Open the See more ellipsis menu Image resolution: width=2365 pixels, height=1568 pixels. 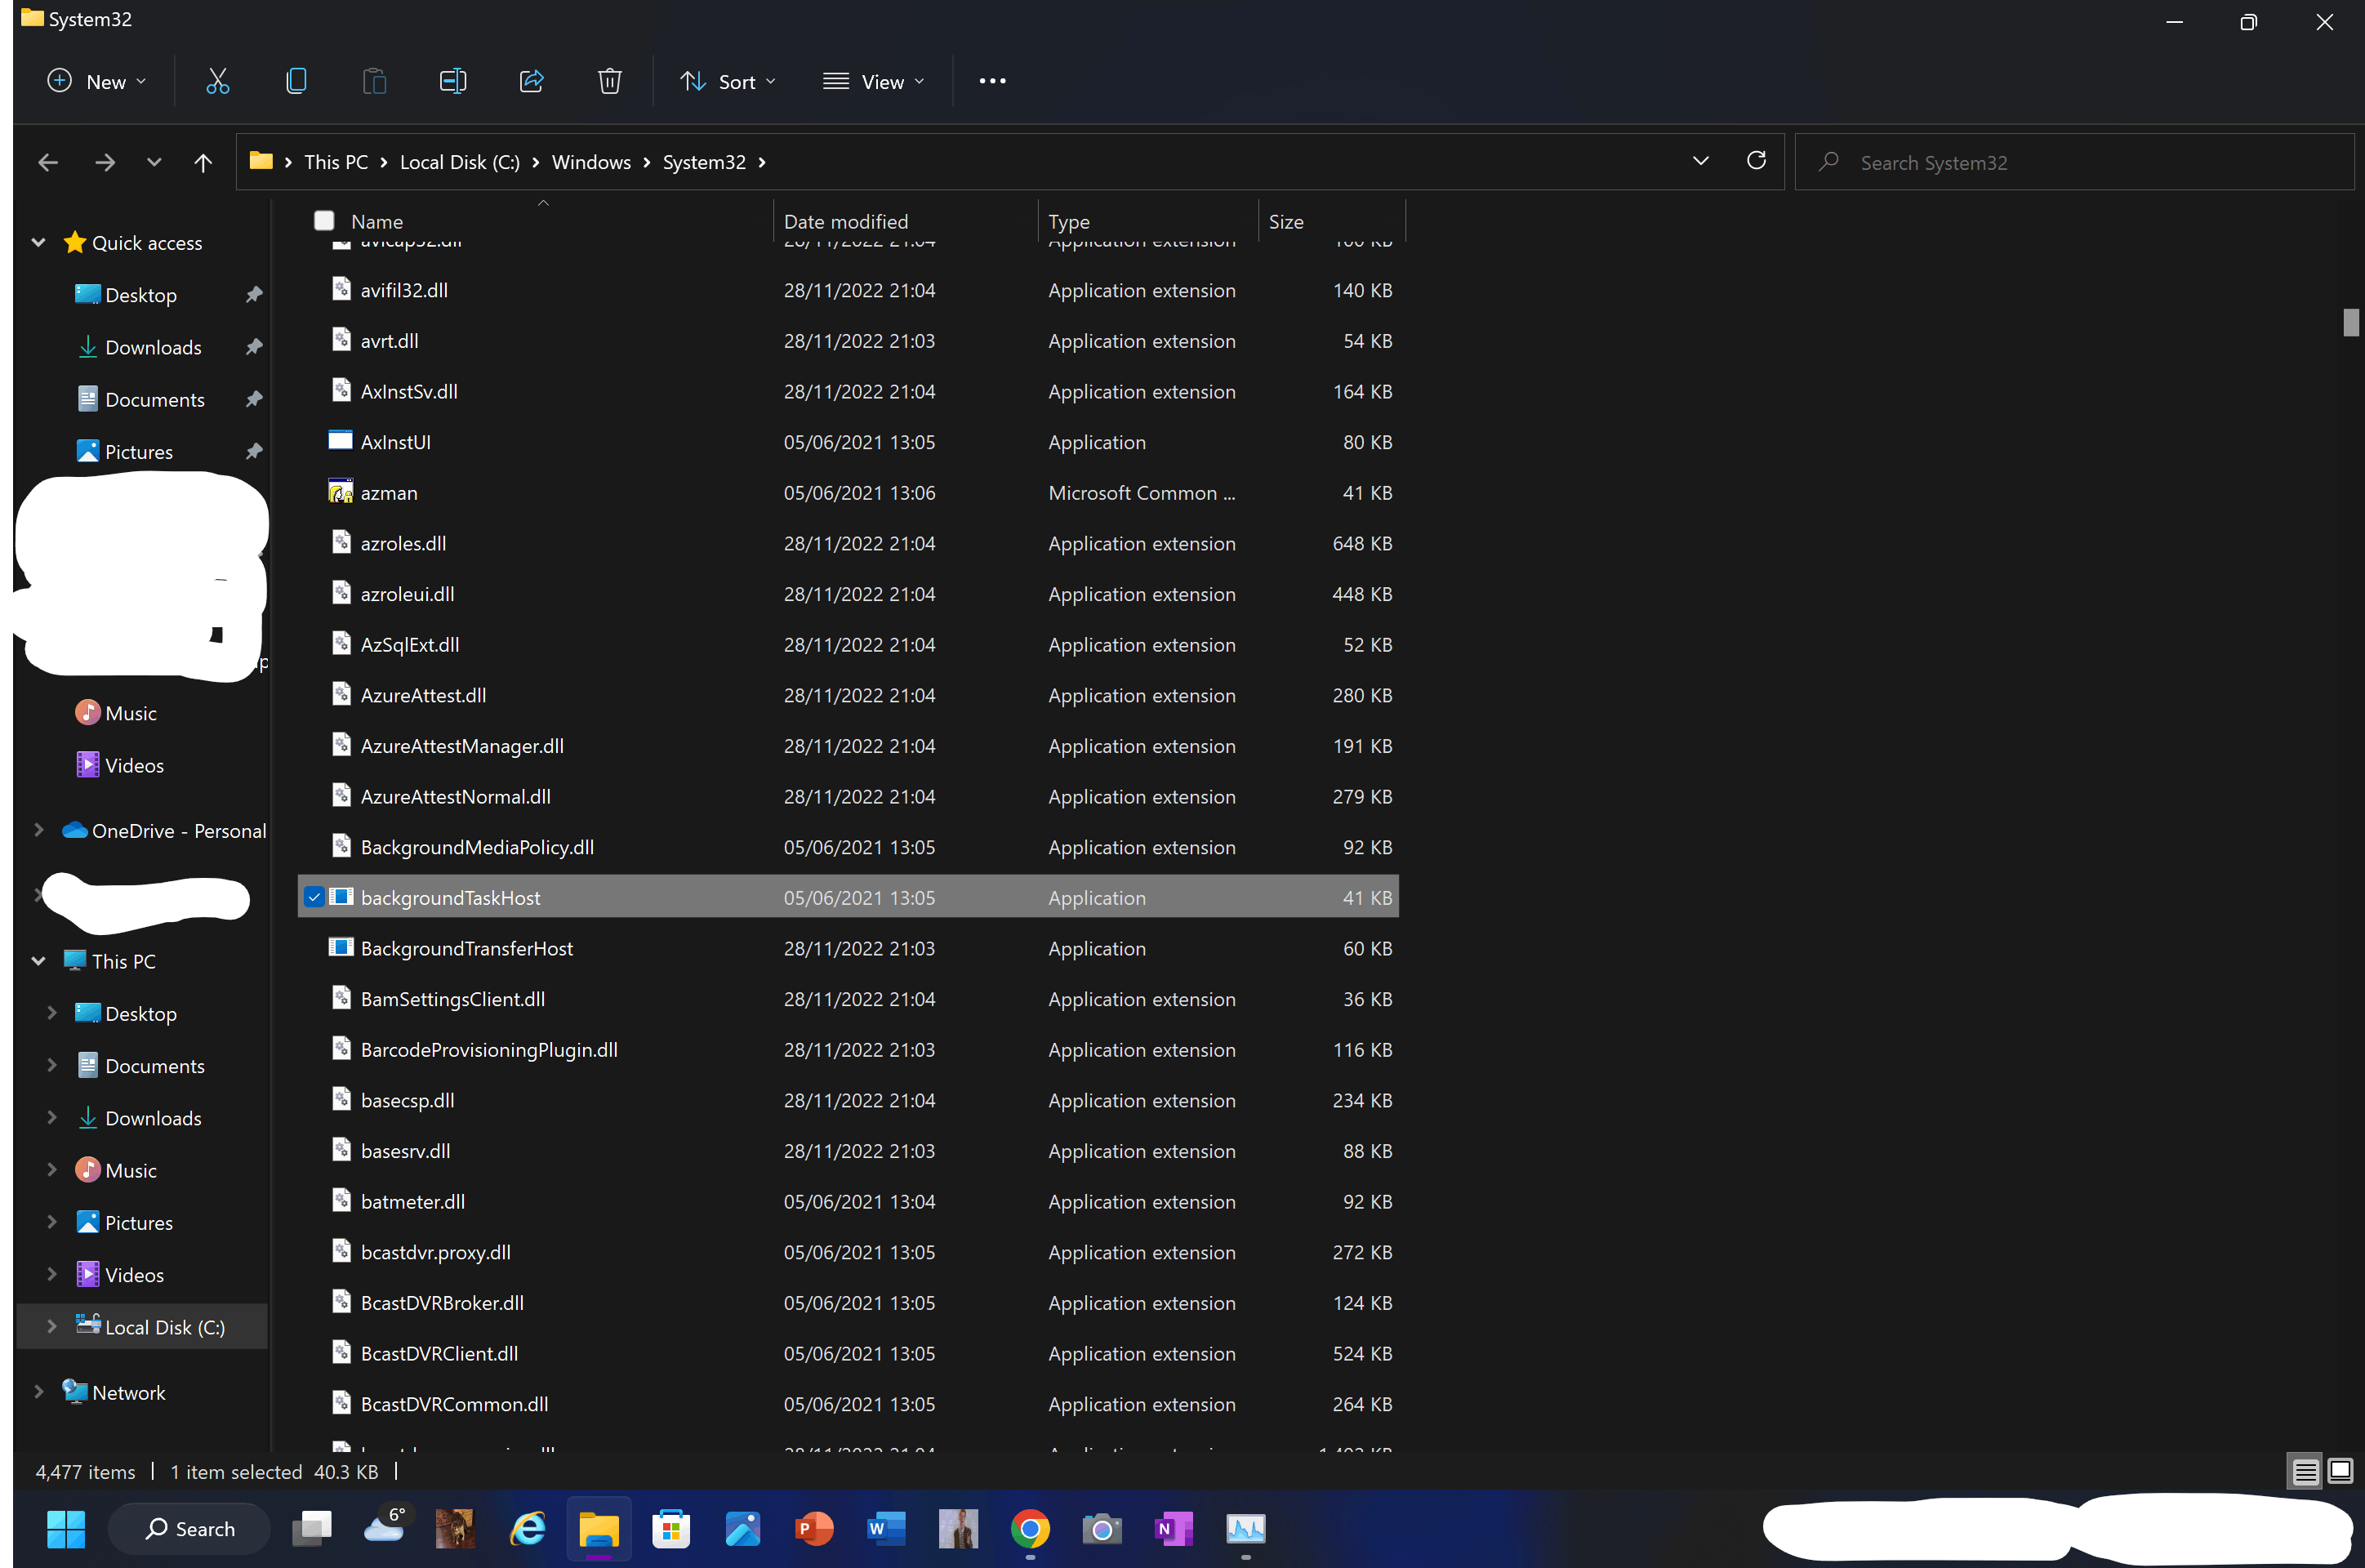[992, 81]
